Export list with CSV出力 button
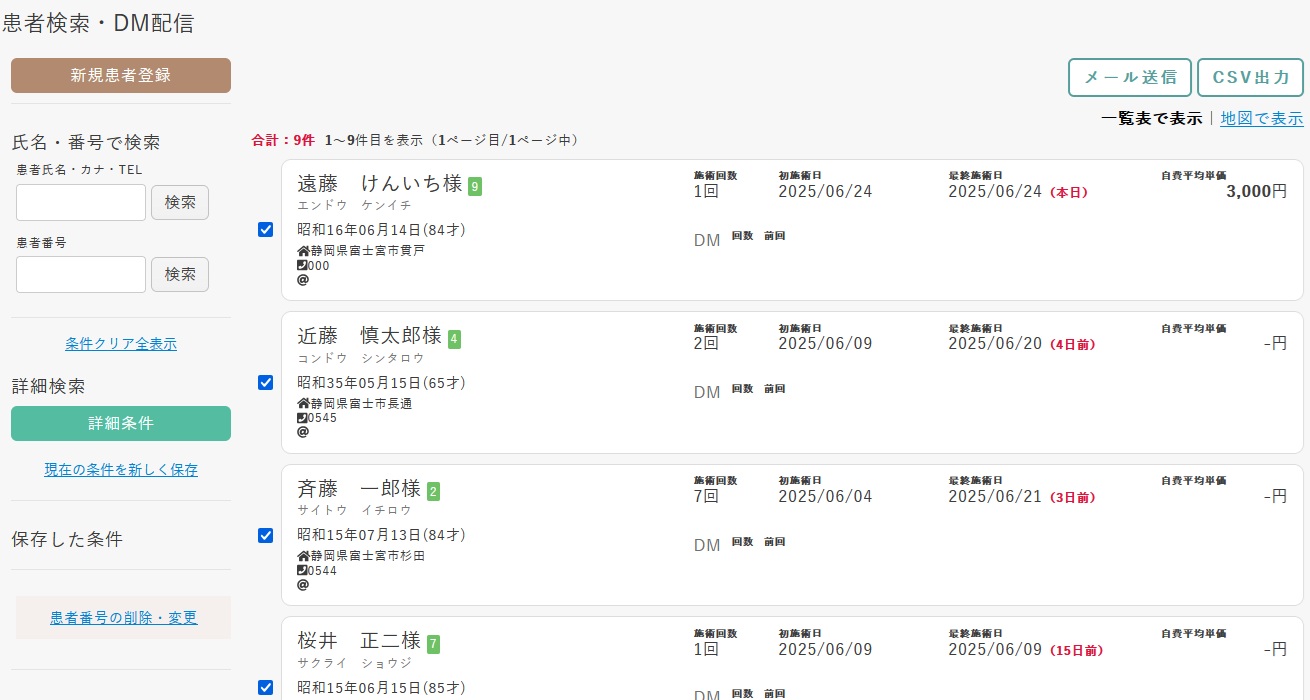This screenshot has width=1310, height=700. click(x=1250, y=77)
